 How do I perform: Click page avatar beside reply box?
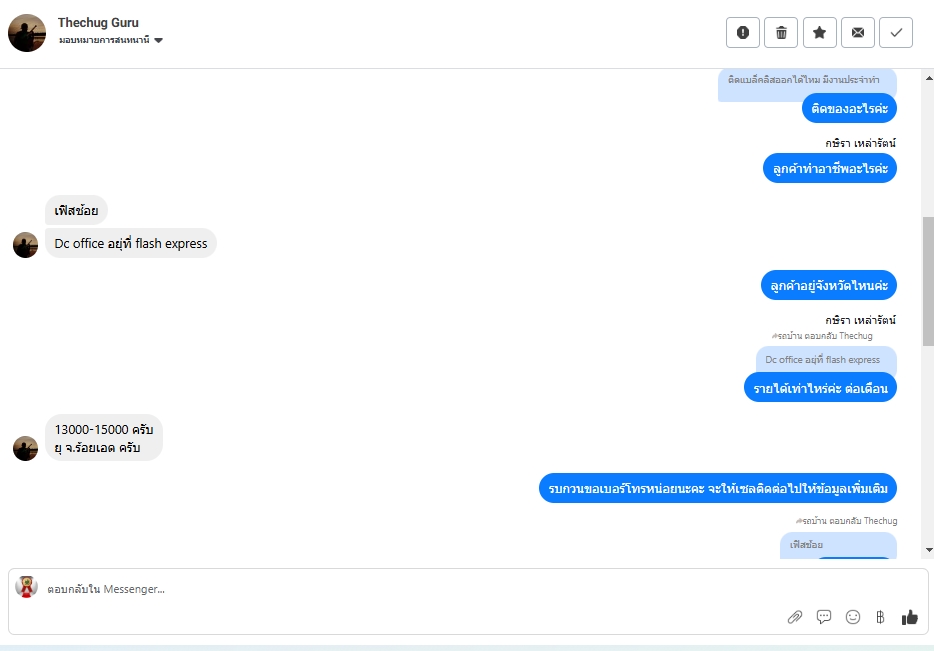(x=26, y=587)
